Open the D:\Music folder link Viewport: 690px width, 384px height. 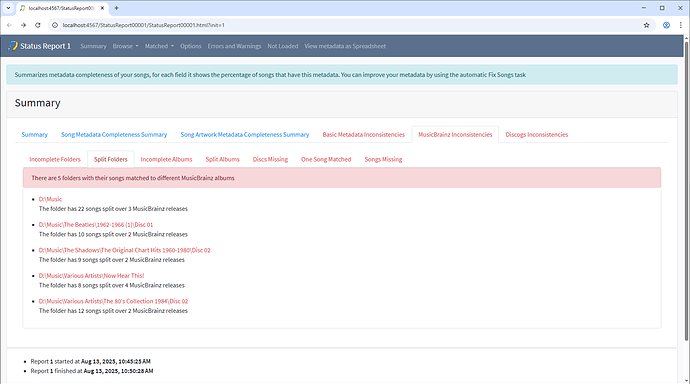tap(50, 199)
